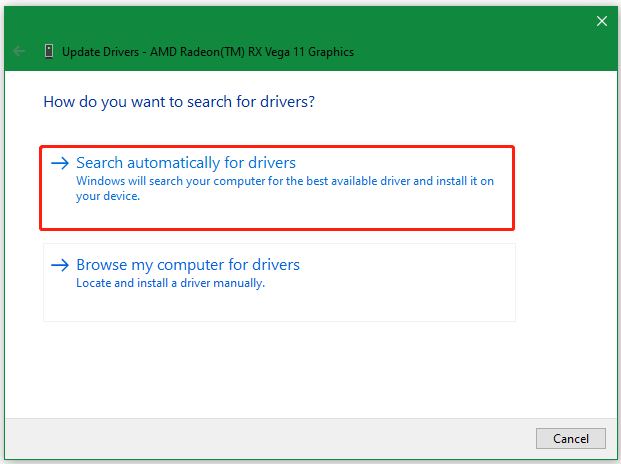The height and width of the screenshot is (464, 621).
Task: Click the 'Update Drivers' title text
Action: click(101, 52)
